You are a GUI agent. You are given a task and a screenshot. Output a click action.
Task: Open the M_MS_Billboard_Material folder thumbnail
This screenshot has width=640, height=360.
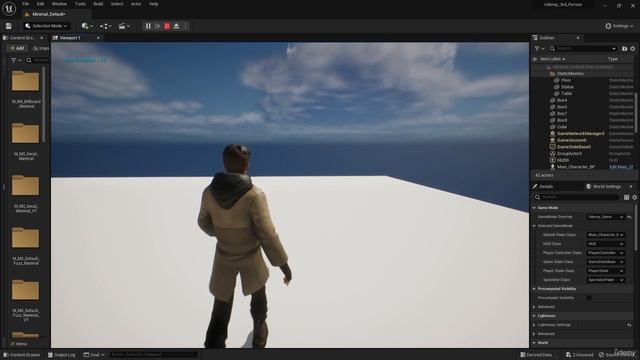25,81
